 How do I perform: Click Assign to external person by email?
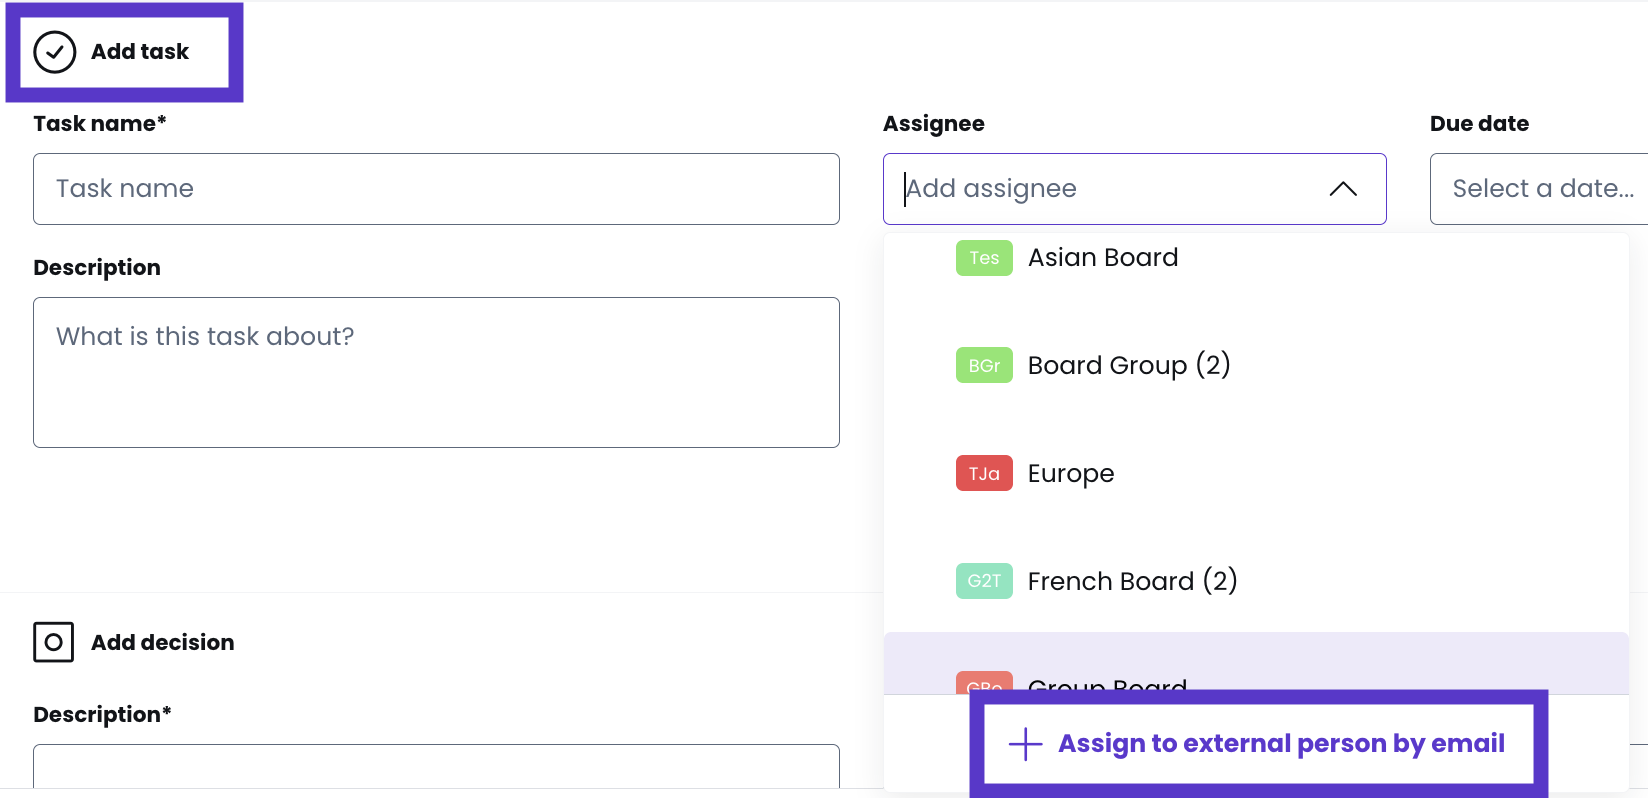click(x=1281, y=744)
